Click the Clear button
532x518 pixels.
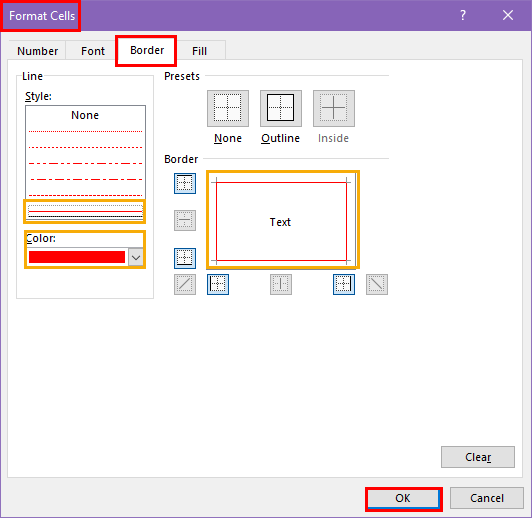pos(478,457)
